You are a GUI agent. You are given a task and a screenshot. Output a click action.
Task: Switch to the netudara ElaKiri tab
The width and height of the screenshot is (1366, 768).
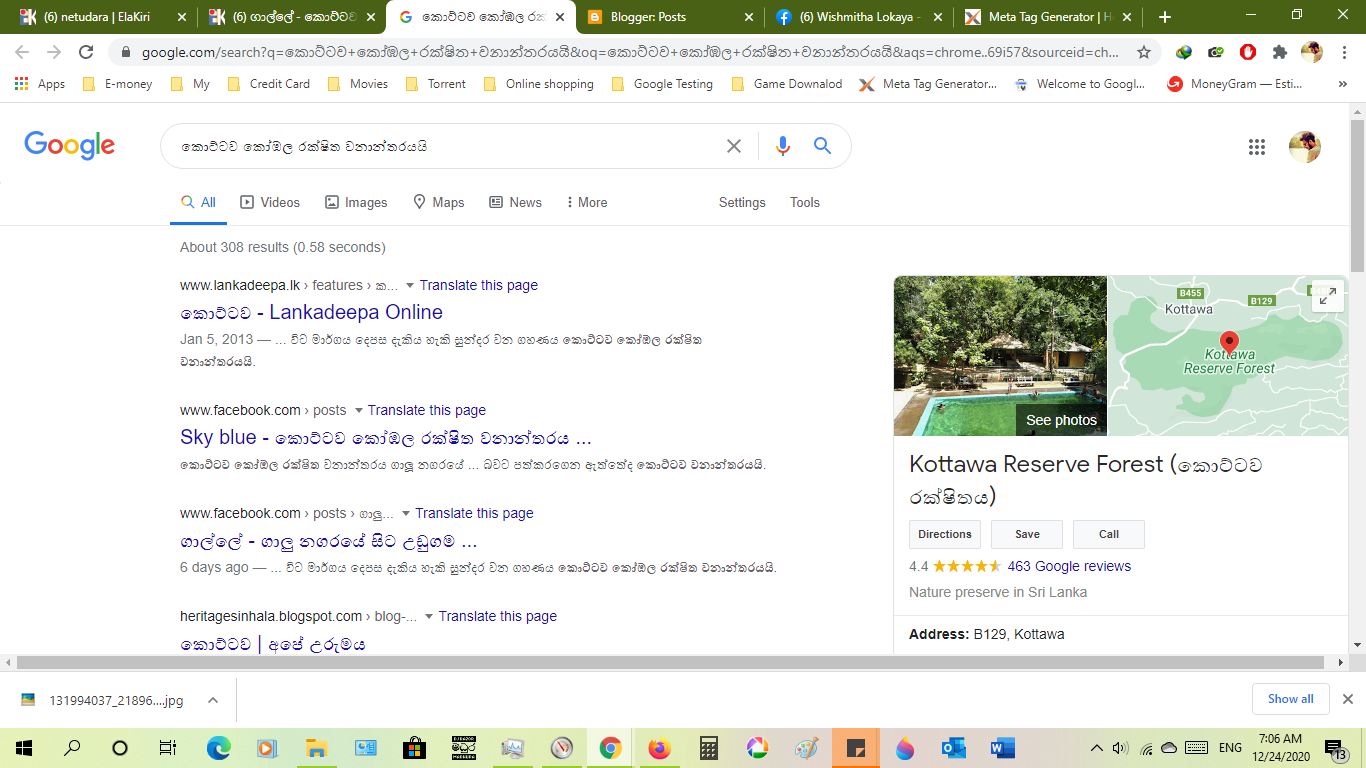102,17
